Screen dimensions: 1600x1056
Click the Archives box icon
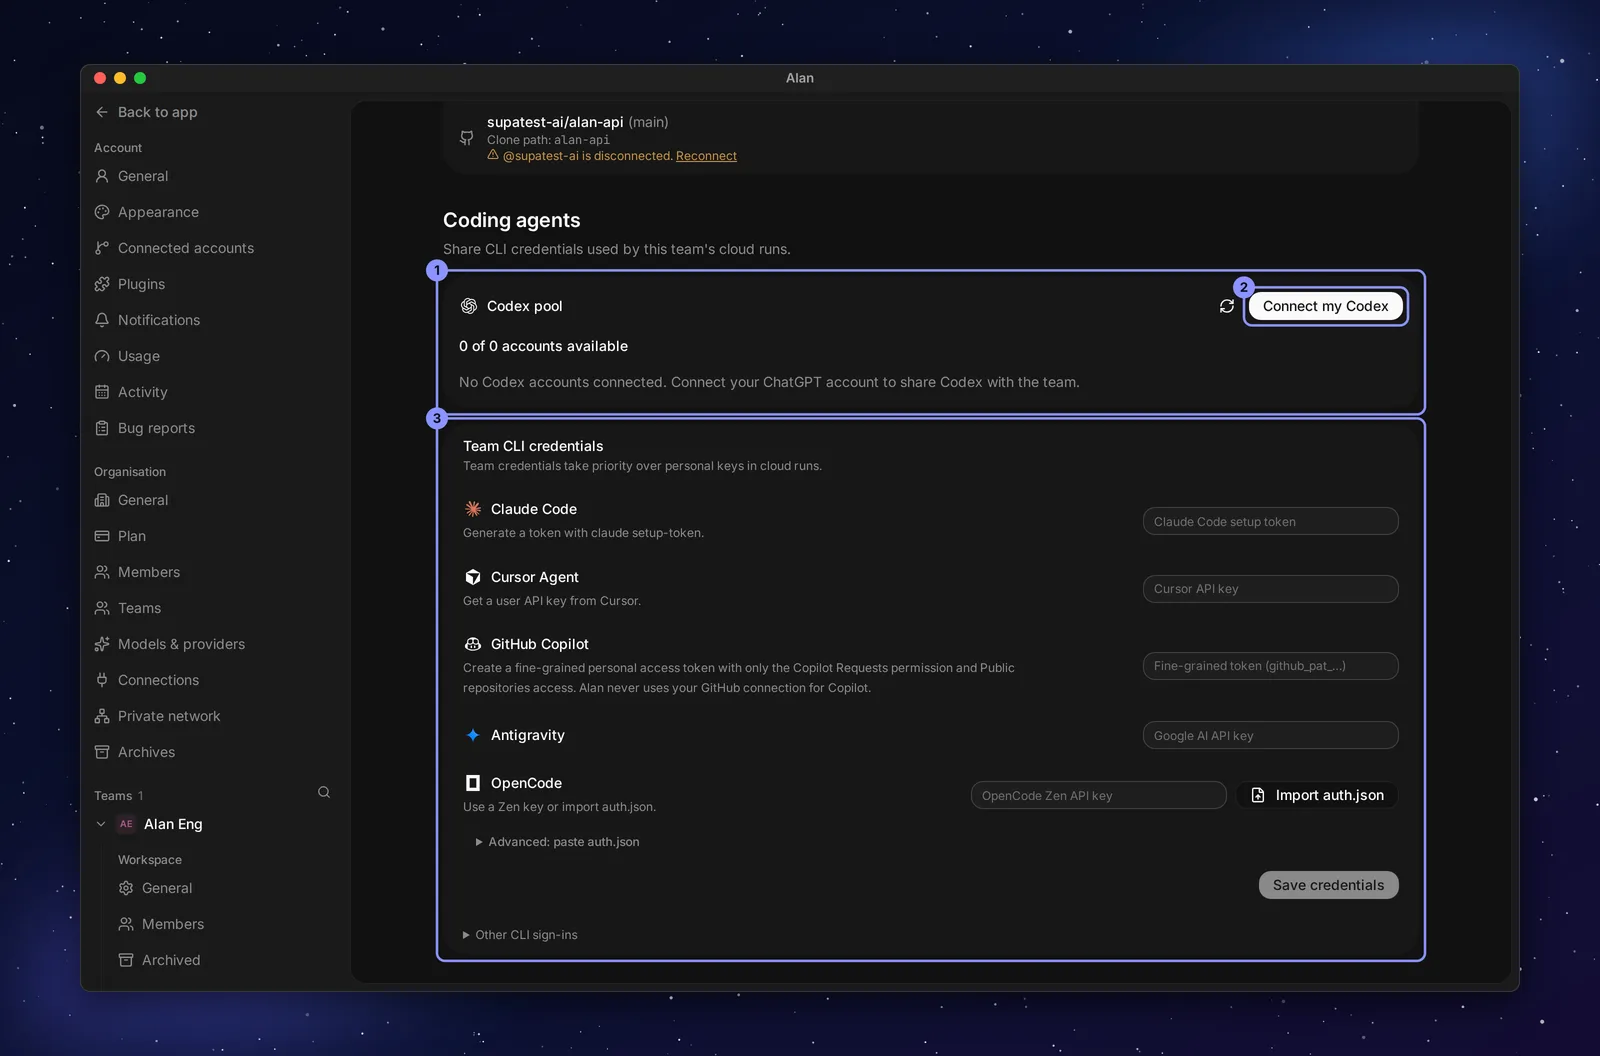click(102, 752)
